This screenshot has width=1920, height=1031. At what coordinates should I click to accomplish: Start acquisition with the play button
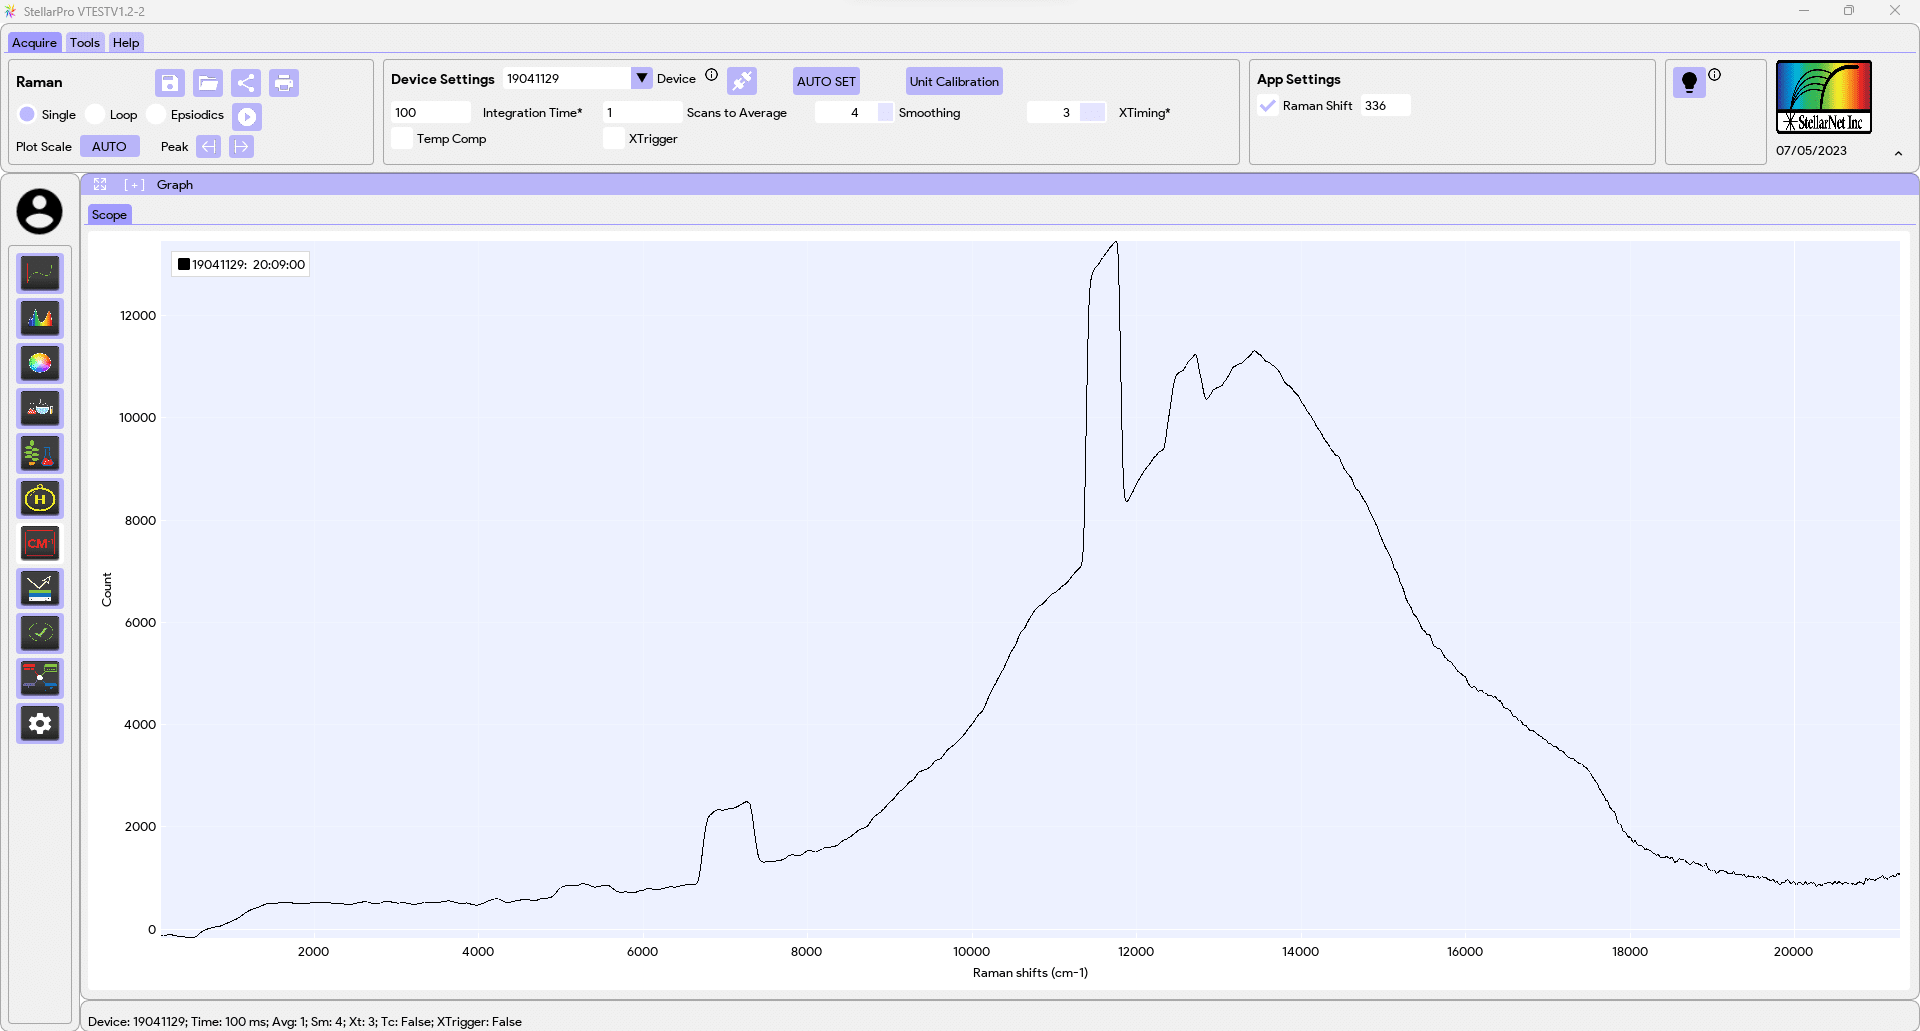coord(247,117)
